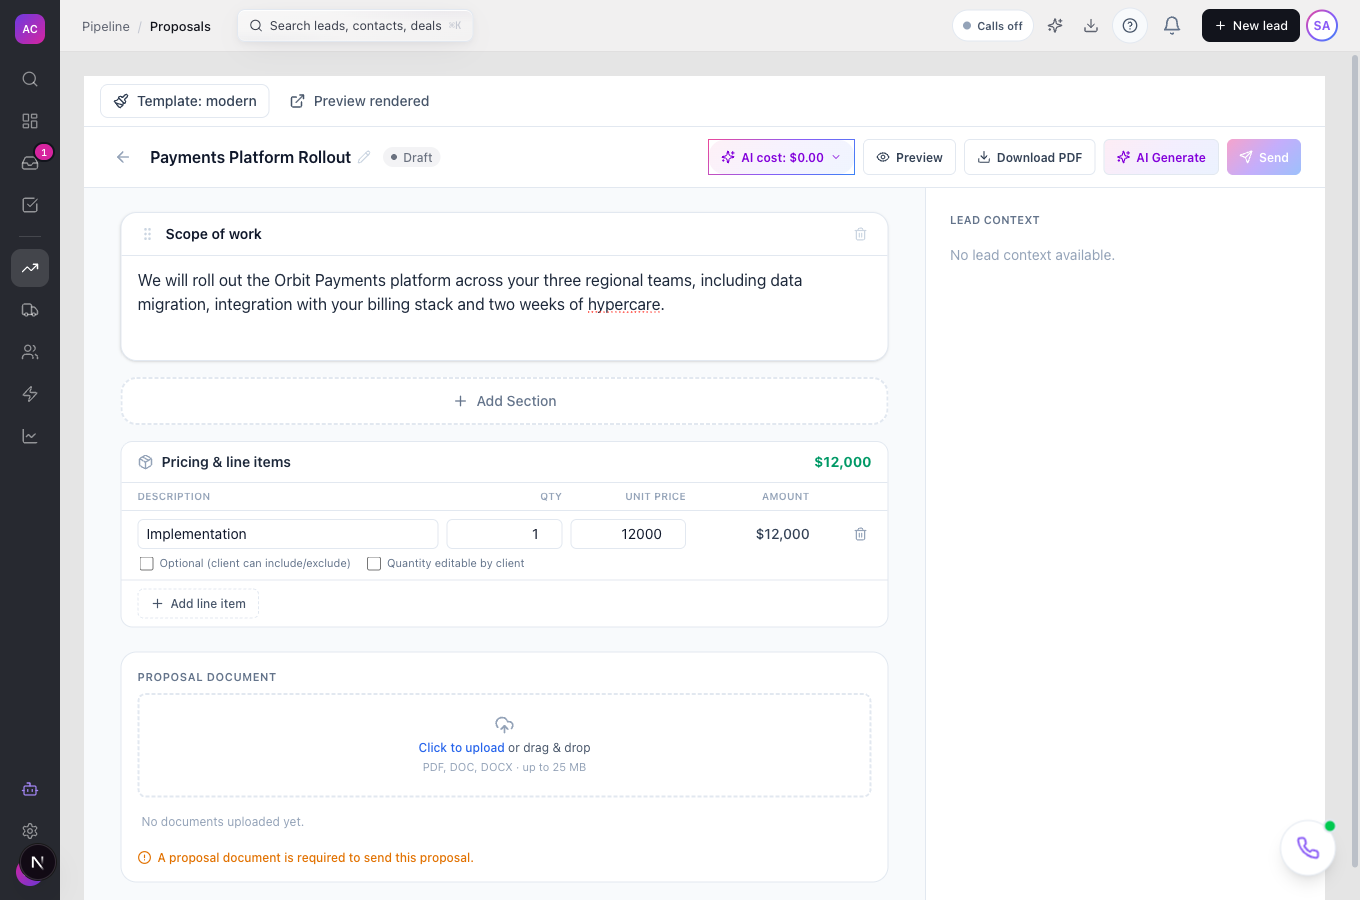Open the settings gear in the sidebar
The height and width of the screenshot is (900, 1360).
(30, 831)
